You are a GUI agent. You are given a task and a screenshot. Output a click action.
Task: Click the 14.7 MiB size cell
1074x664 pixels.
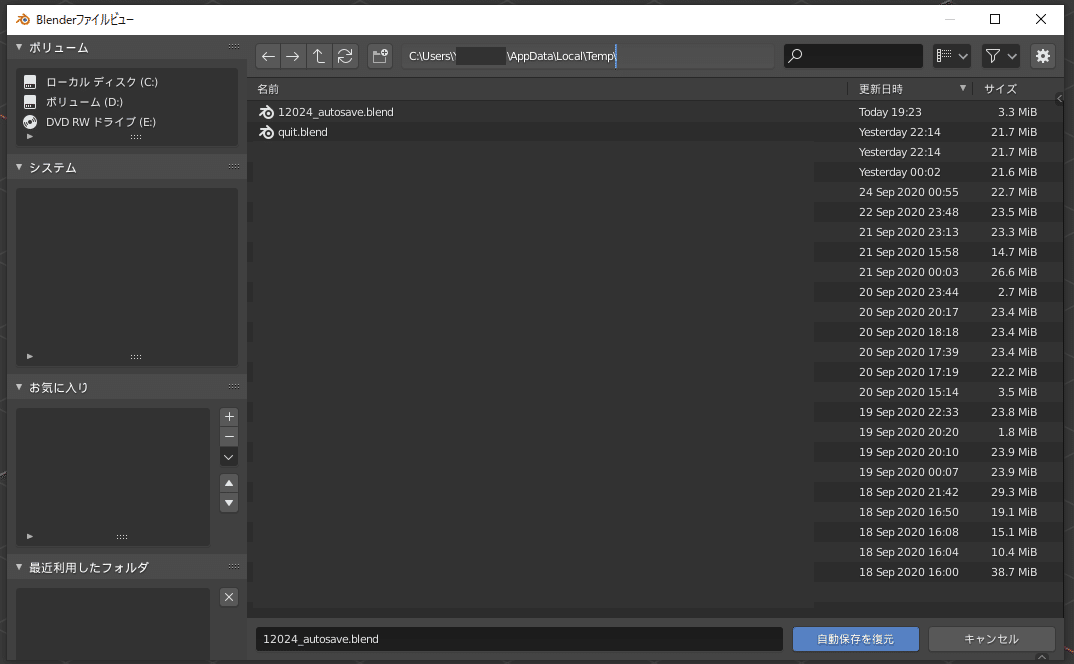pos(1014,252)
